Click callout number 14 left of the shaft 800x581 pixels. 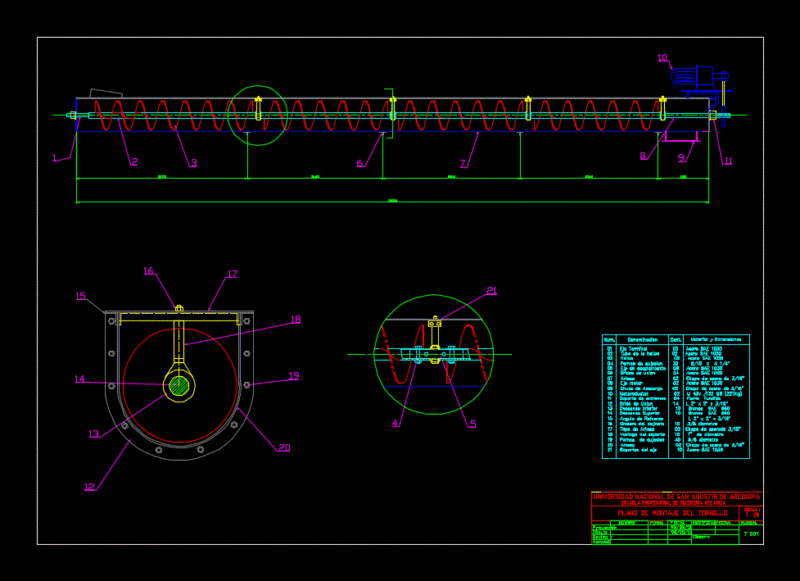point(80,379)
